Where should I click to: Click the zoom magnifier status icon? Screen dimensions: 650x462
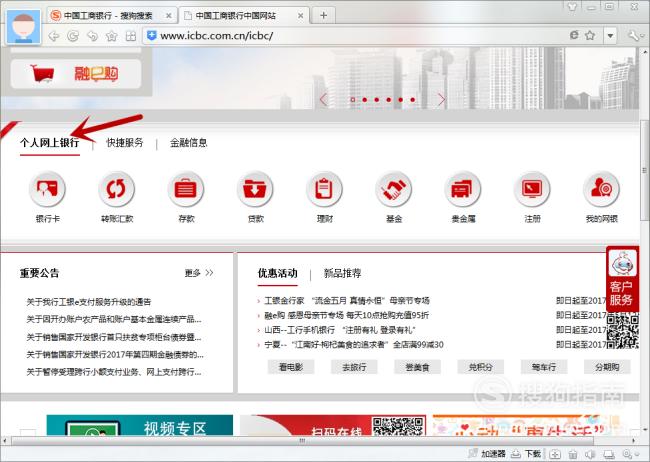627,454
